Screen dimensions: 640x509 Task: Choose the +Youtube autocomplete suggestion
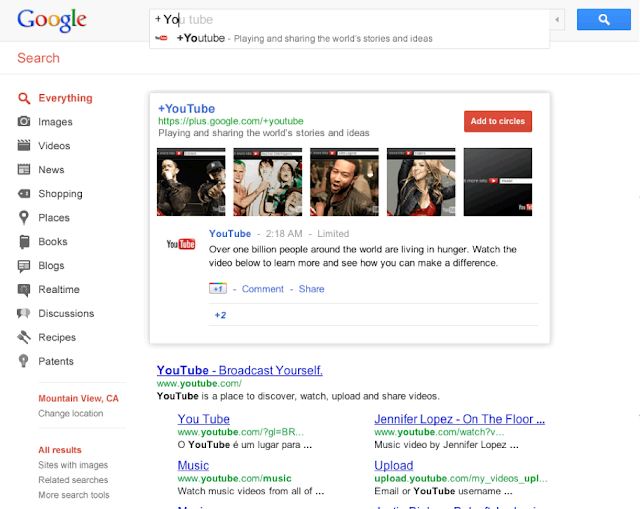coord(350,38)
